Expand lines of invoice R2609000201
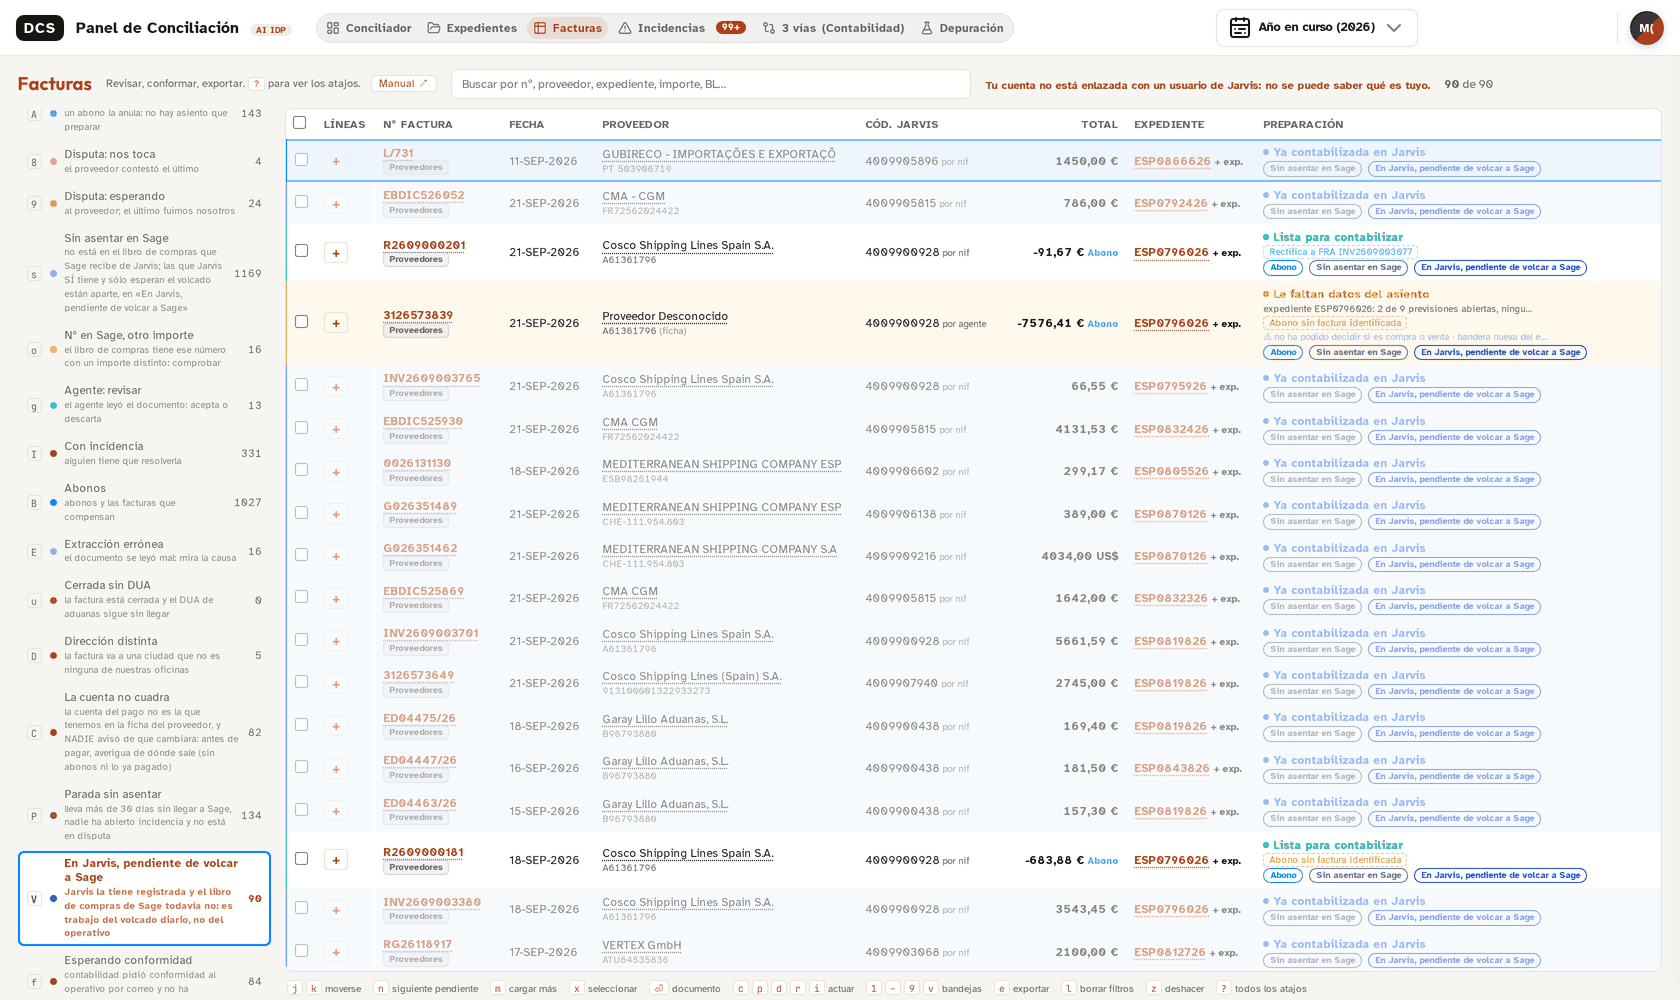Viewport: 1680px width, 1000px height. 336,253
